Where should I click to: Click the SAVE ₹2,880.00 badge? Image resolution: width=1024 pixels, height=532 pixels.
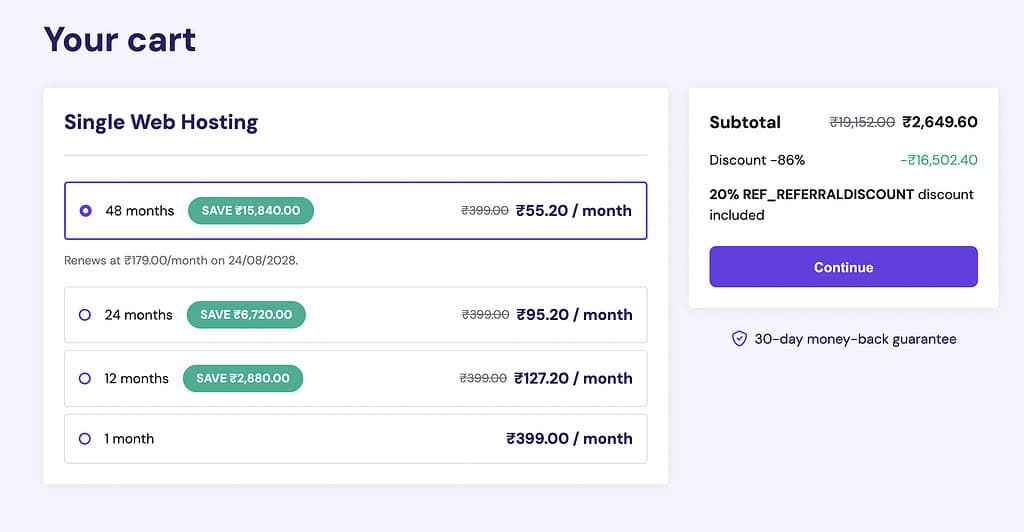pyautogui.click(x=243, y=379)
